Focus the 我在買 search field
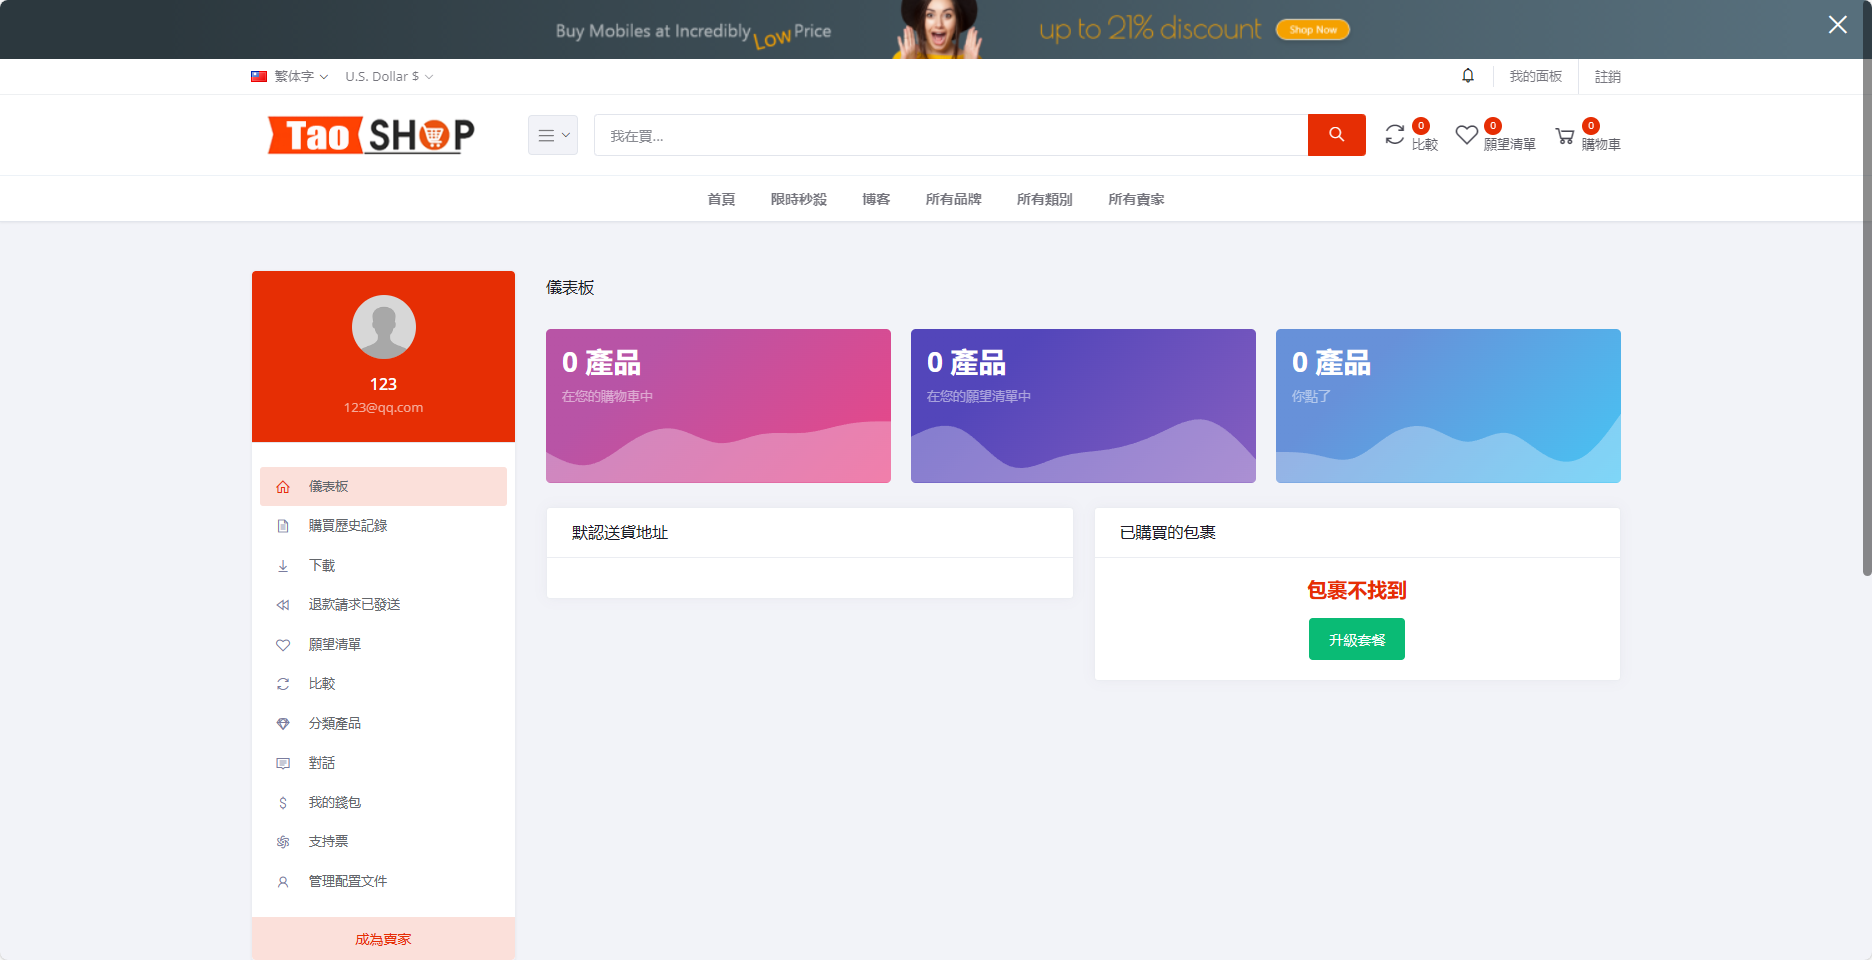Image resolution: width=1872 pixels, height=960 pixels. pyautogui.click(x=951, y=135)
